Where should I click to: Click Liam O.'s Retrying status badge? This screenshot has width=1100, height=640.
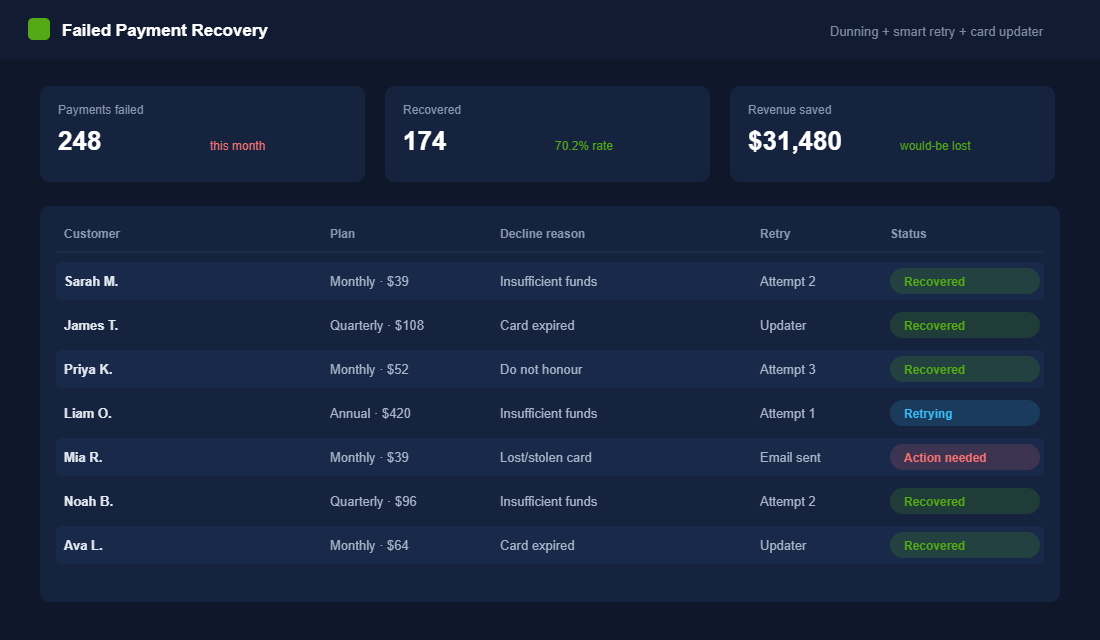coord(965,413)
